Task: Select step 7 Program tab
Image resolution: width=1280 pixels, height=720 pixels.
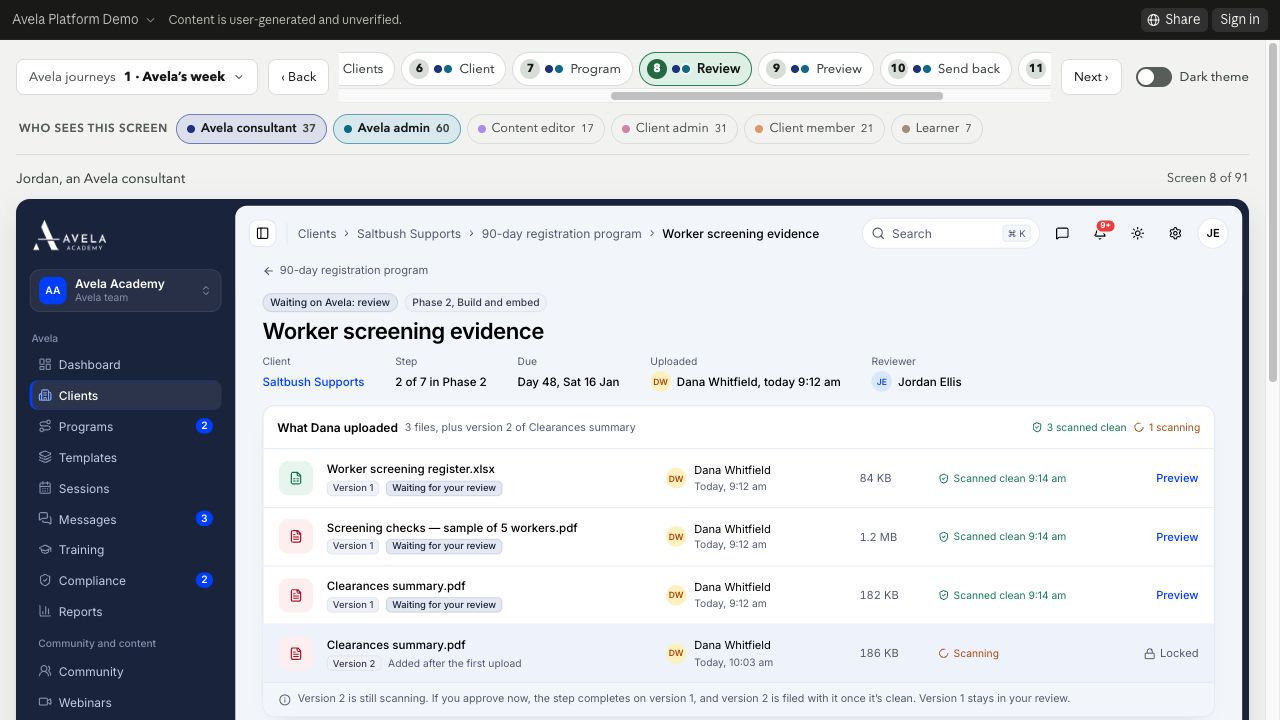Action: click(572, 69)
